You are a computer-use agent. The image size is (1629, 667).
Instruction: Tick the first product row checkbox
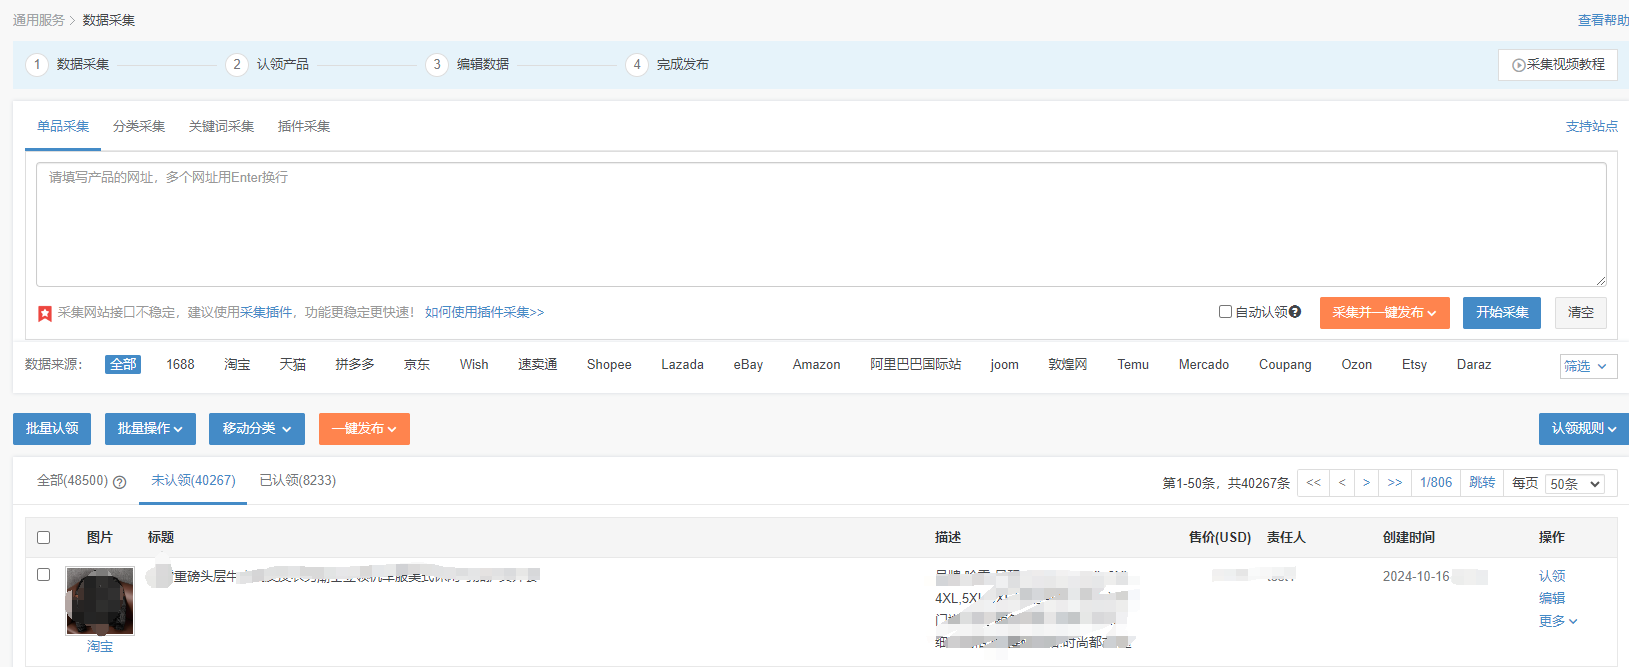[43, 575]
